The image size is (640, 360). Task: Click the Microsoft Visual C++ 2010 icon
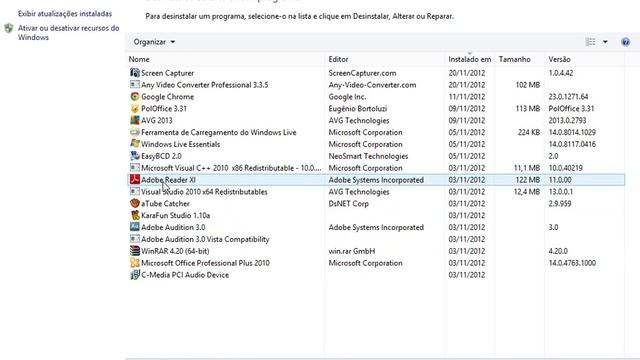(x=135, y=167)
